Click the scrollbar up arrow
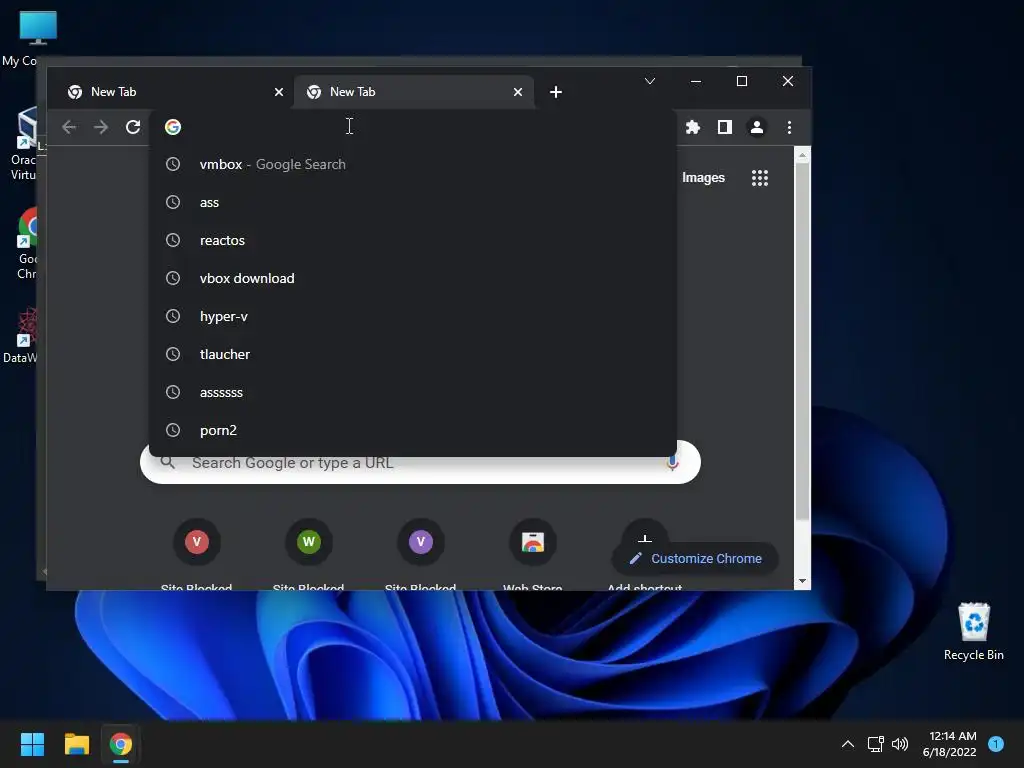The height and width of the screenshot is (768, 1024). click(x=803, y=155)
